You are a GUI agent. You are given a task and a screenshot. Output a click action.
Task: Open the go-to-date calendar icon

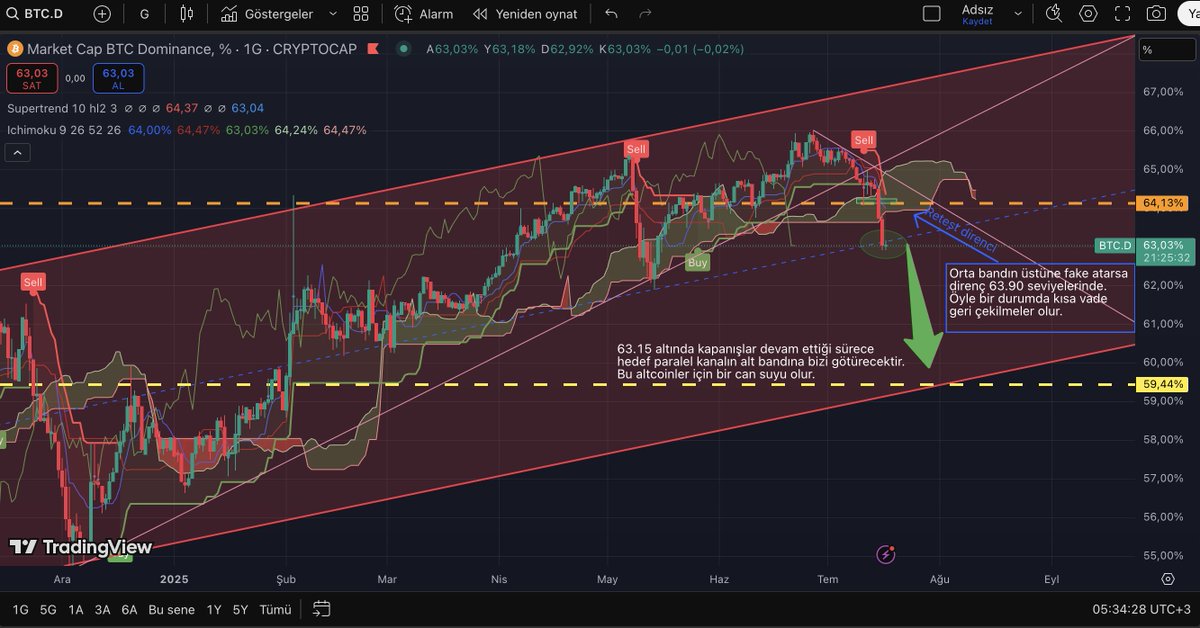pos(321,609)
